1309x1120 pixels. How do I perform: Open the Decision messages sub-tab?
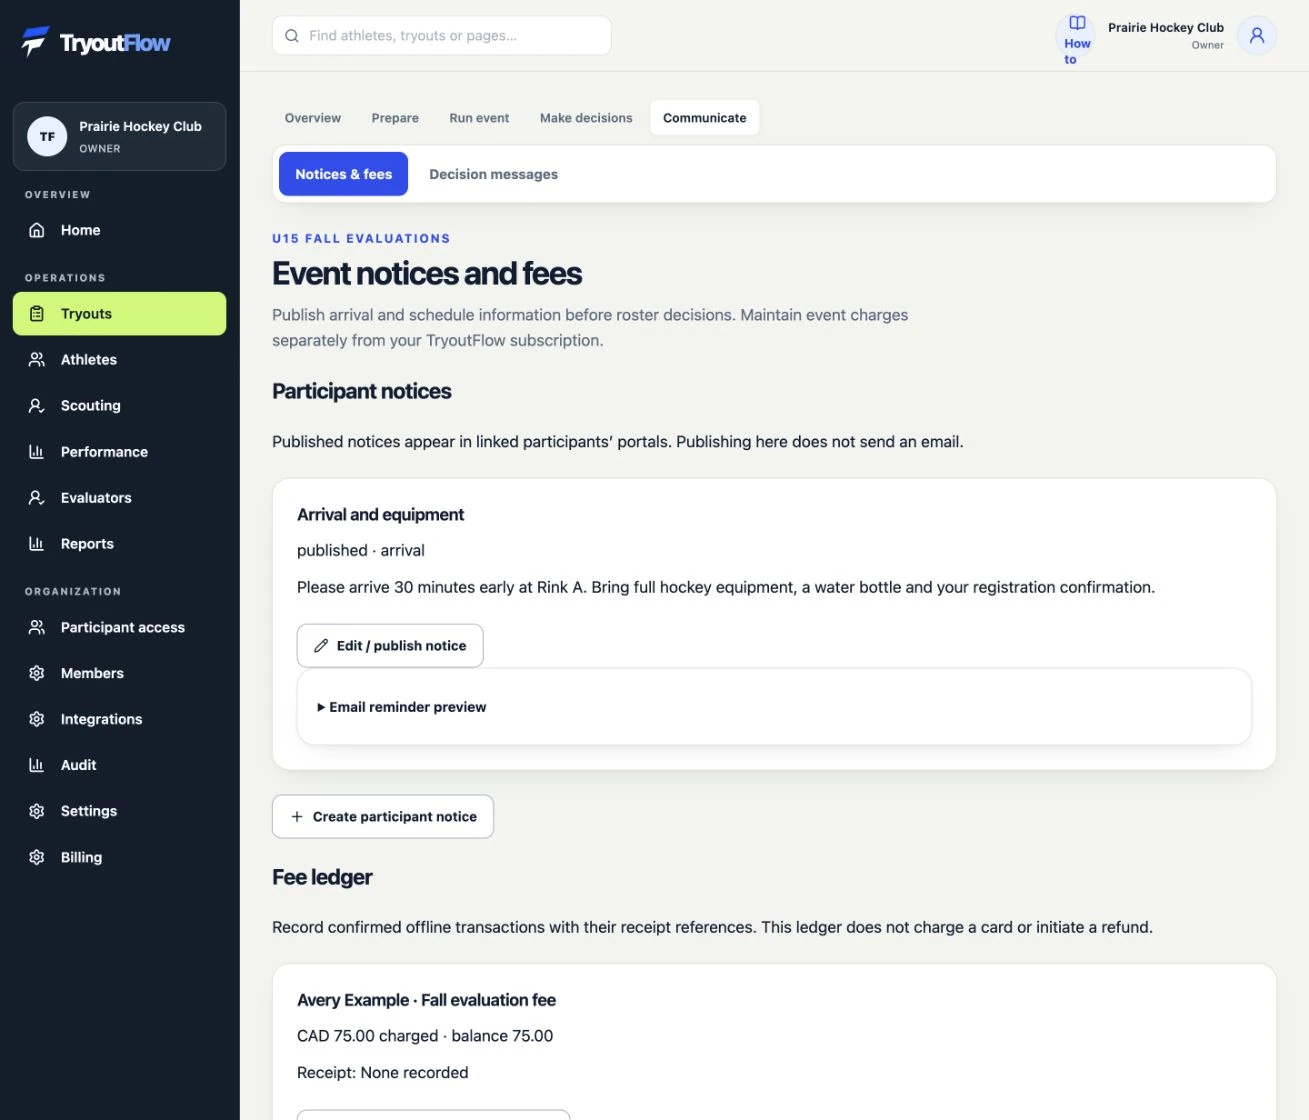point(494,174)
